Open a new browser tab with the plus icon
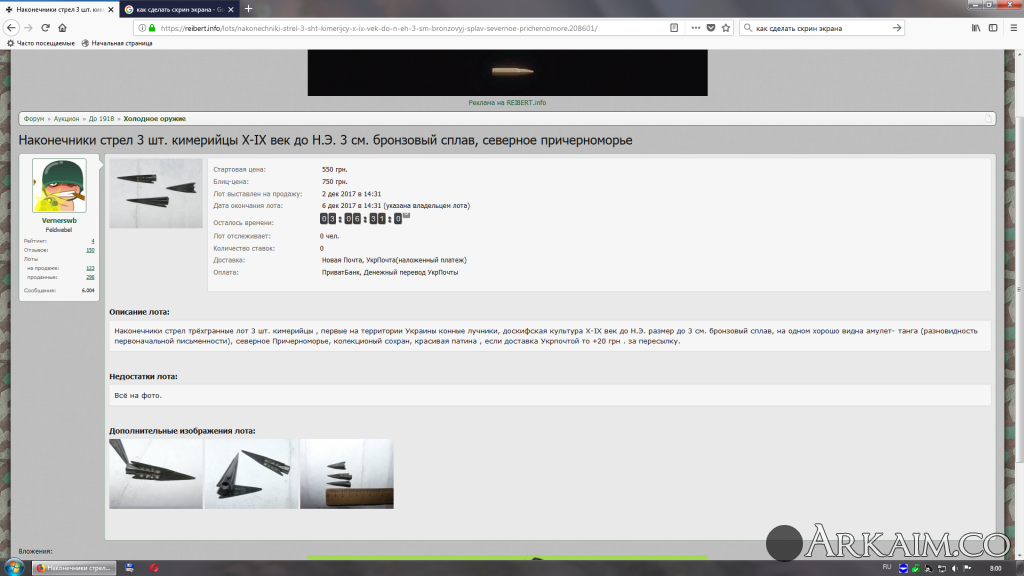1024x576 pixels. click(248, 9)
